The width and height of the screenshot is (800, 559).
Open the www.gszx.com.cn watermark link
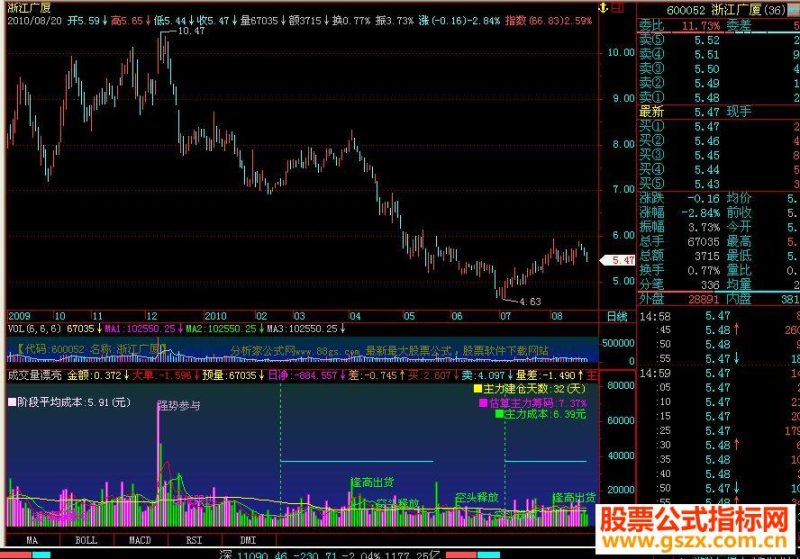pos(695,543)
